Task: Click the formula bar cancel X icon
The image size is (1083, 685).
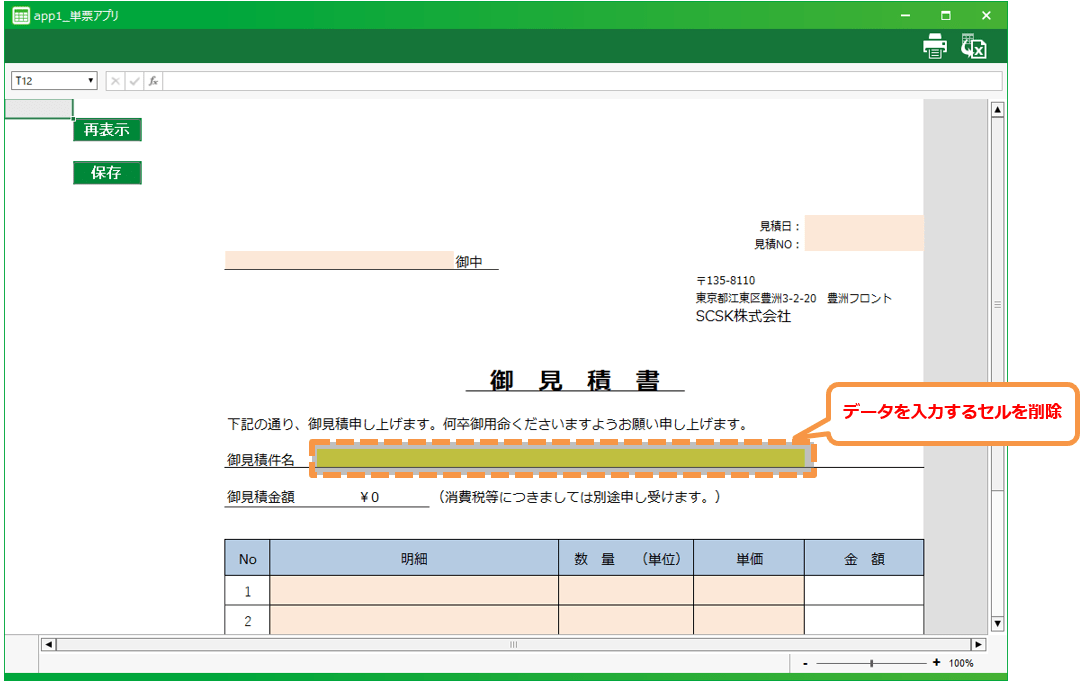Action: [116, 81]
